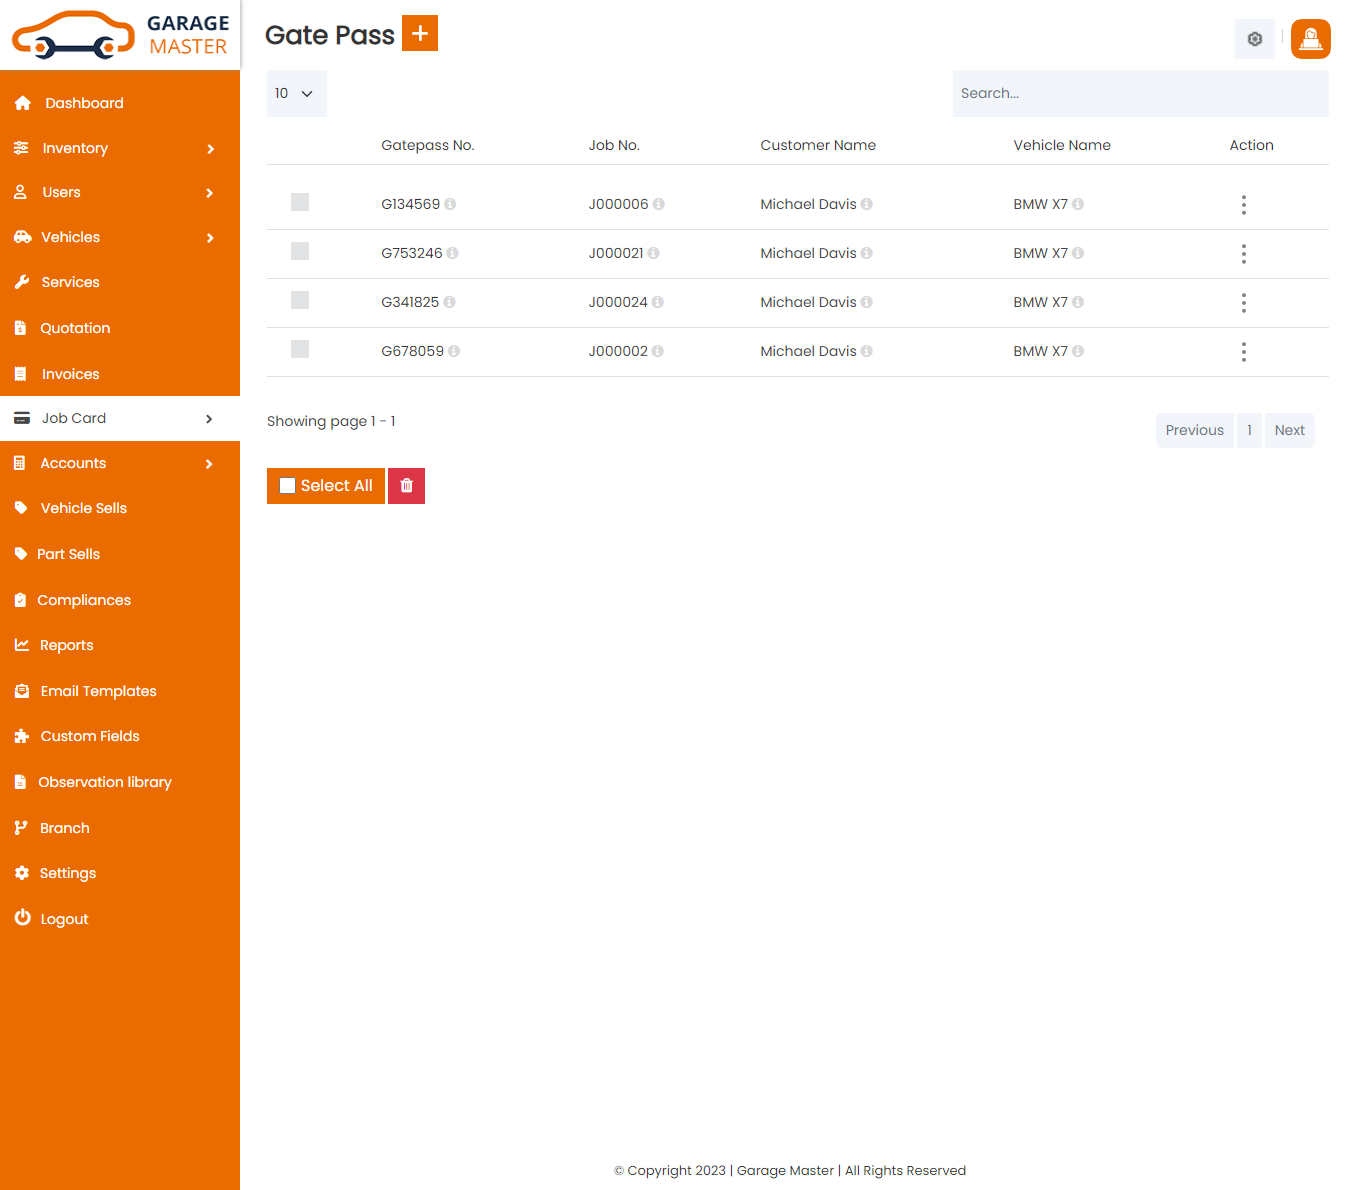This screenshot has height=1190, width=1366.
Task: Click the Search input field
Action: tap(1140, 94)
